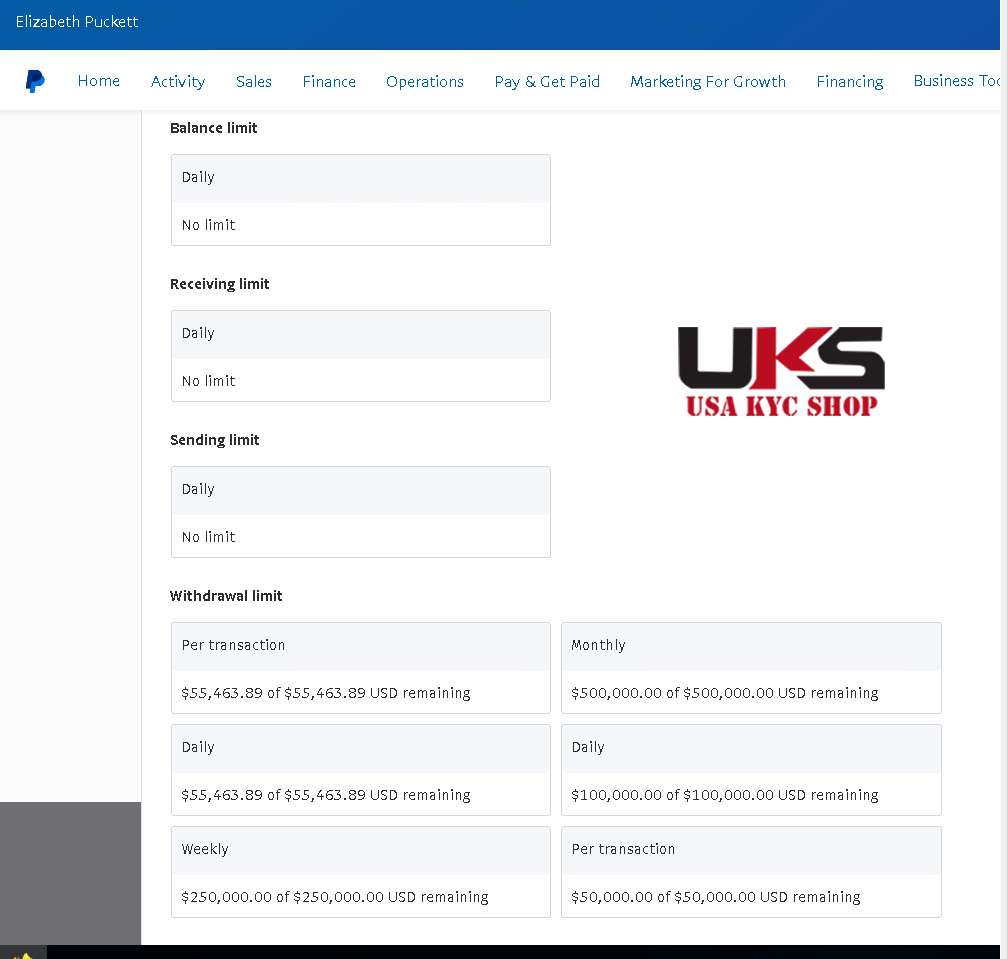Click $55,463.89 remaining under Daily withdrawal

click(326, 795)
